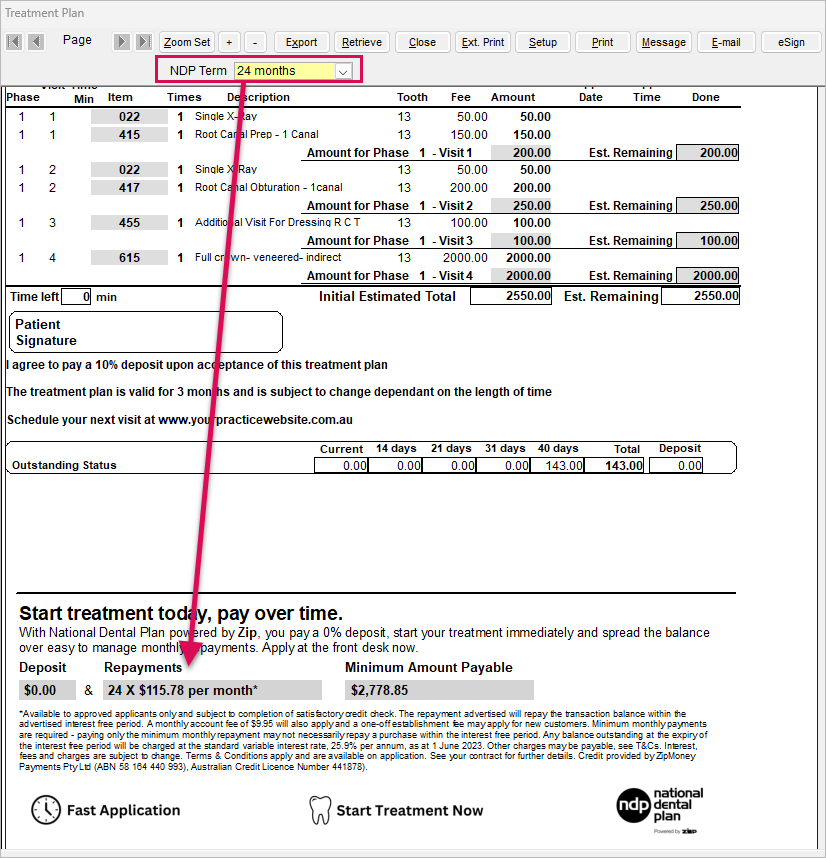Export the treatment plan
Screen dimensions: 826x858
pos(301,42)
